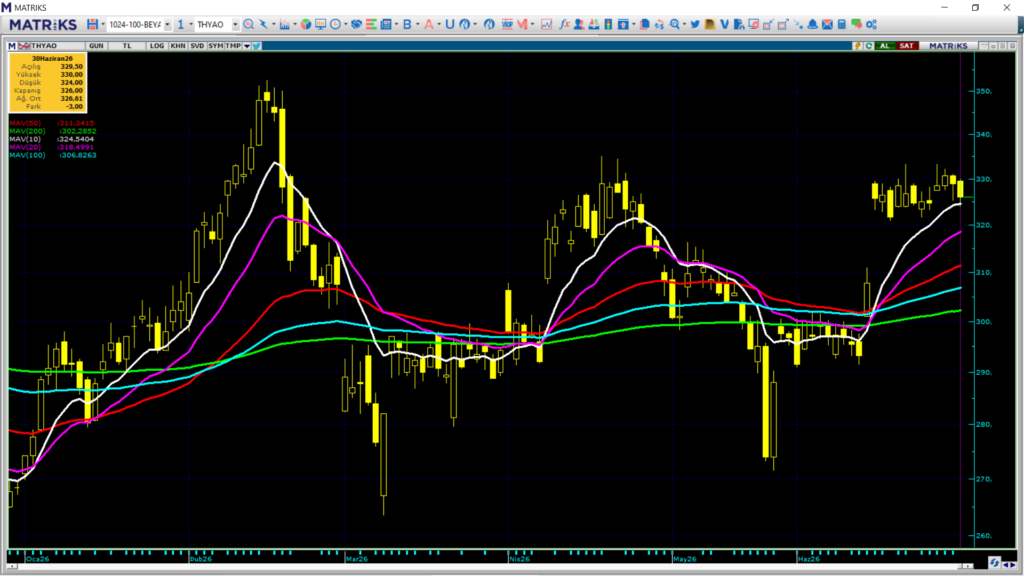This screenshot has height=576, width=1024.
Task: Click the blue refresh icon at chart bottom-right
Action: (994, 563)
